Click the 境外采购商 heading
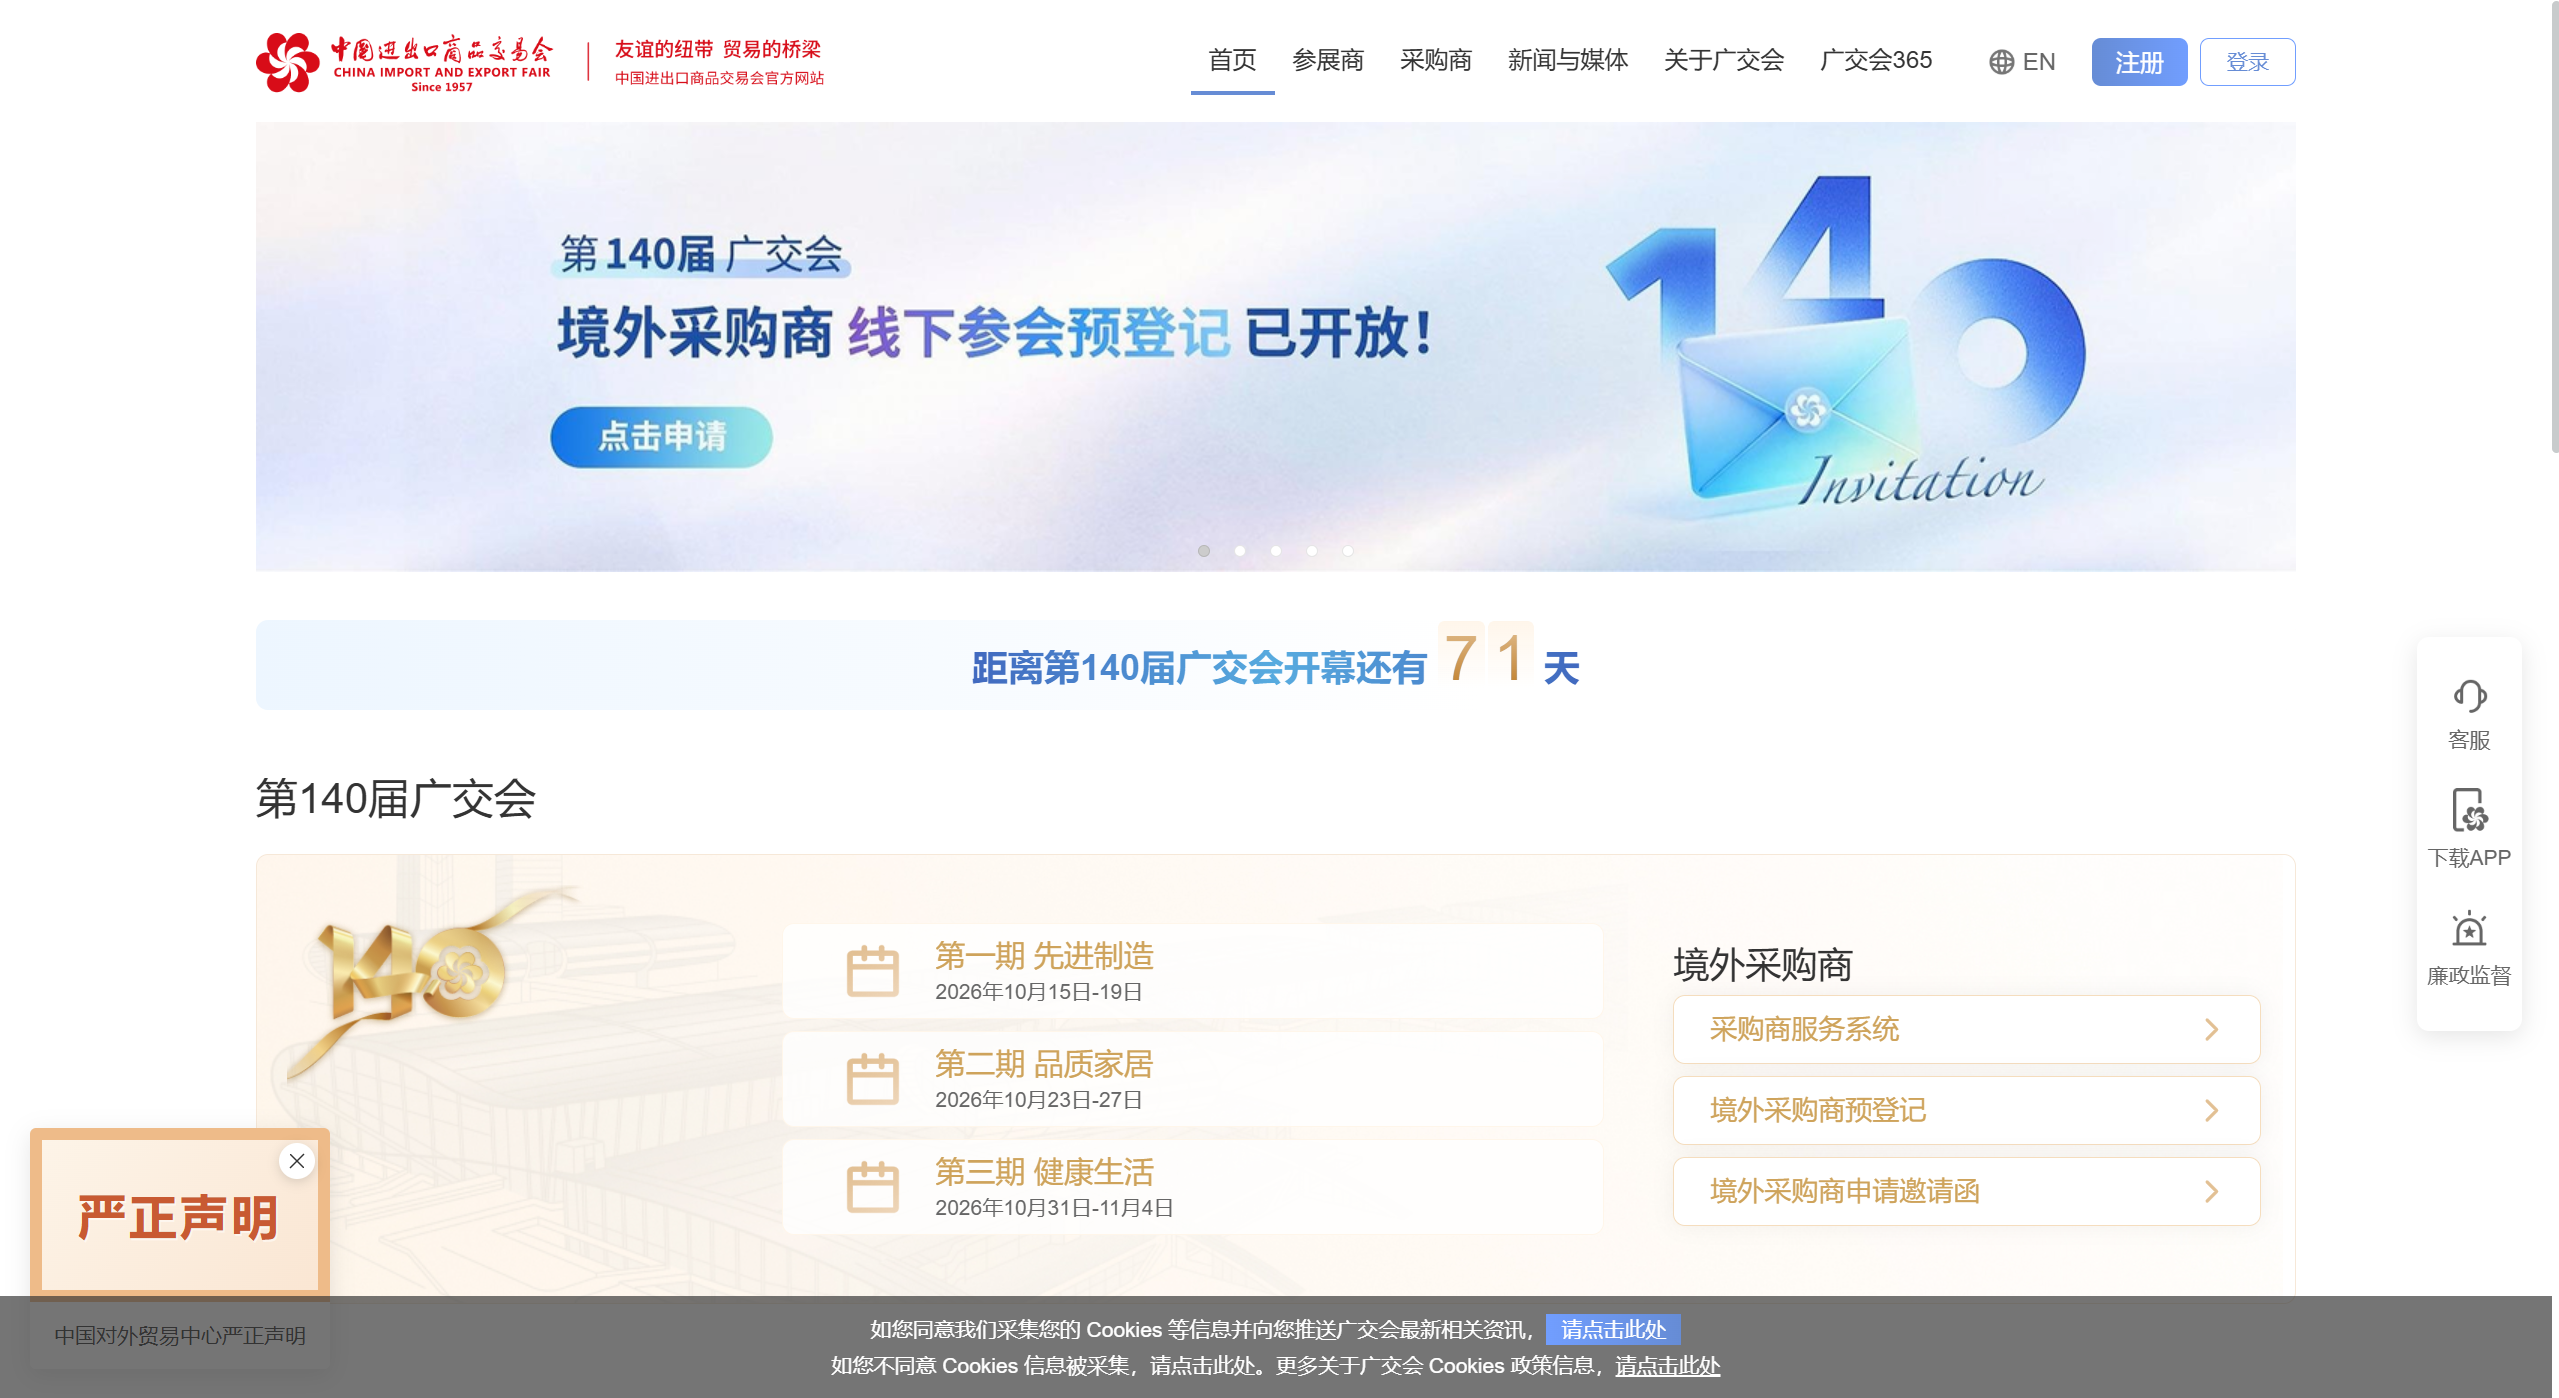The image size is (2559, 1398). click(x=1762, y=965)
